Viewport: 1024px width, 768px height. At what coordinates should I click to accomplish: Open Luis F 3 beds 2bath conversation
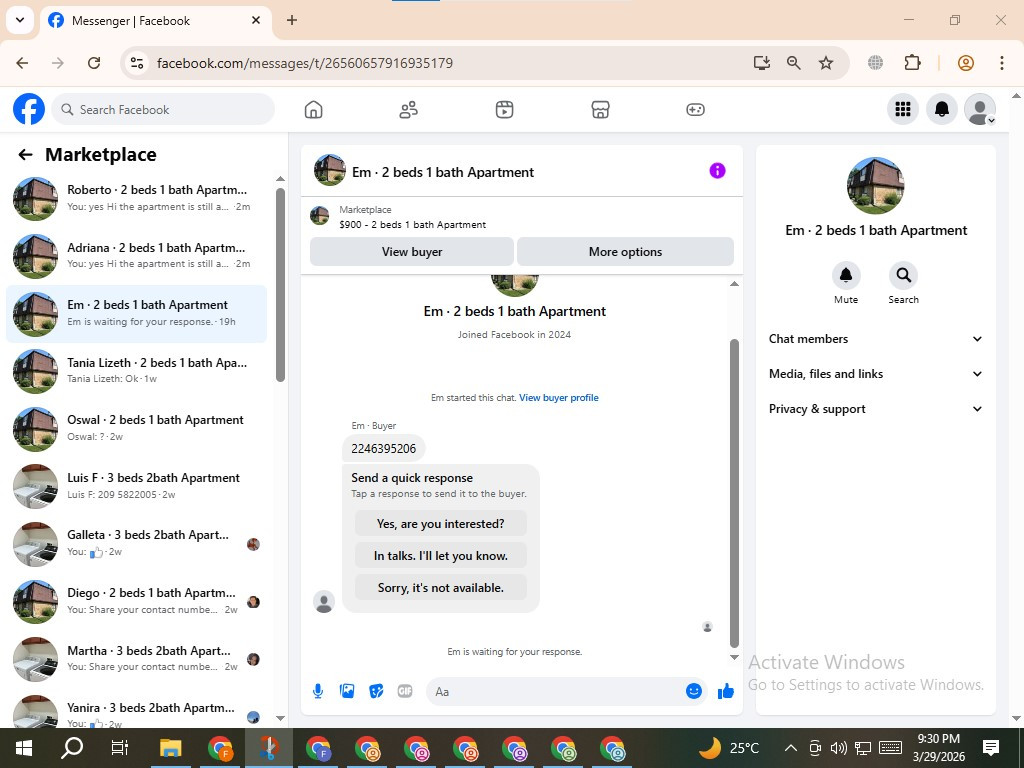point(137,485)
